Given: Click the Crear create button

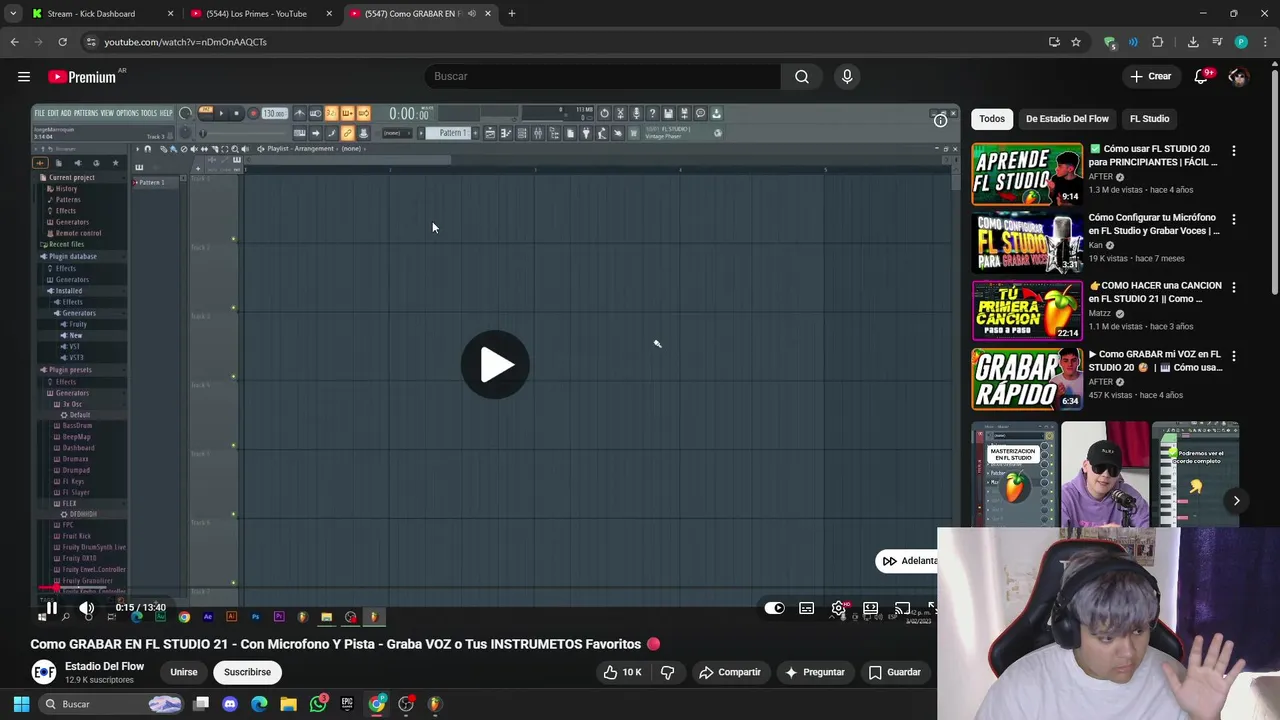Looking at the screenshot, I should (x=1150, y=76).
